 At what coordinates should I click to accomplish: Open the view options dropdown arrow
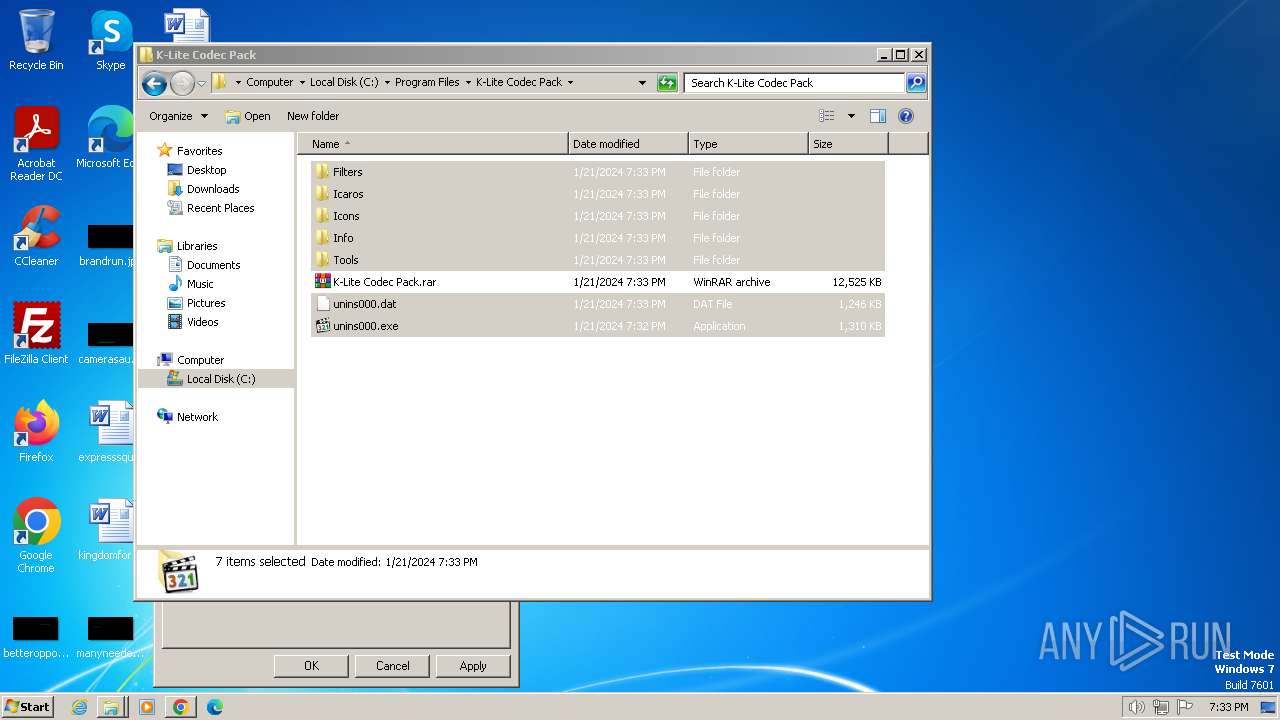(851, 116)
